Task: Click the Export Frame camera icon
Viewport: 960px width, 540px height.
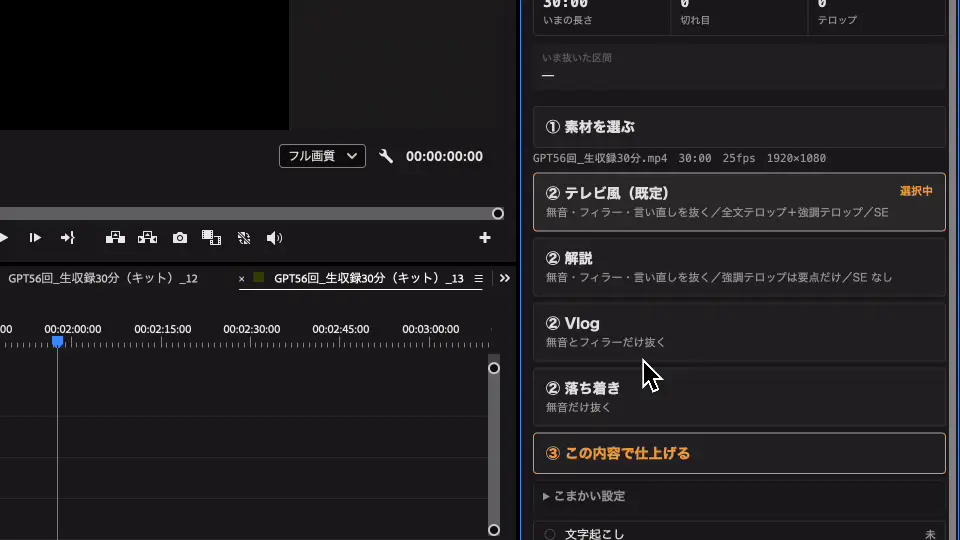Action: click(179, 238)
